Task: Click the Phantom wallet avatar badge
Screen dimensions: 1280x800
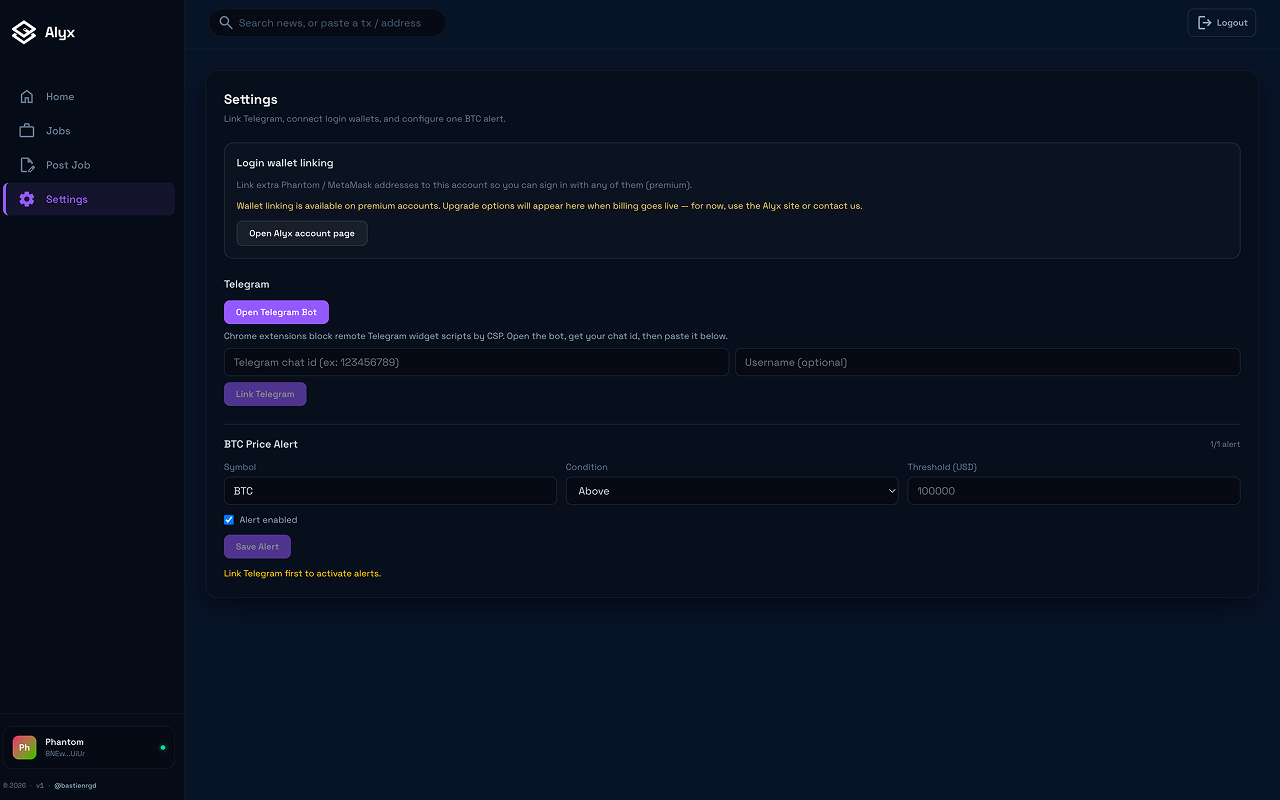Action: coord(25,747)
